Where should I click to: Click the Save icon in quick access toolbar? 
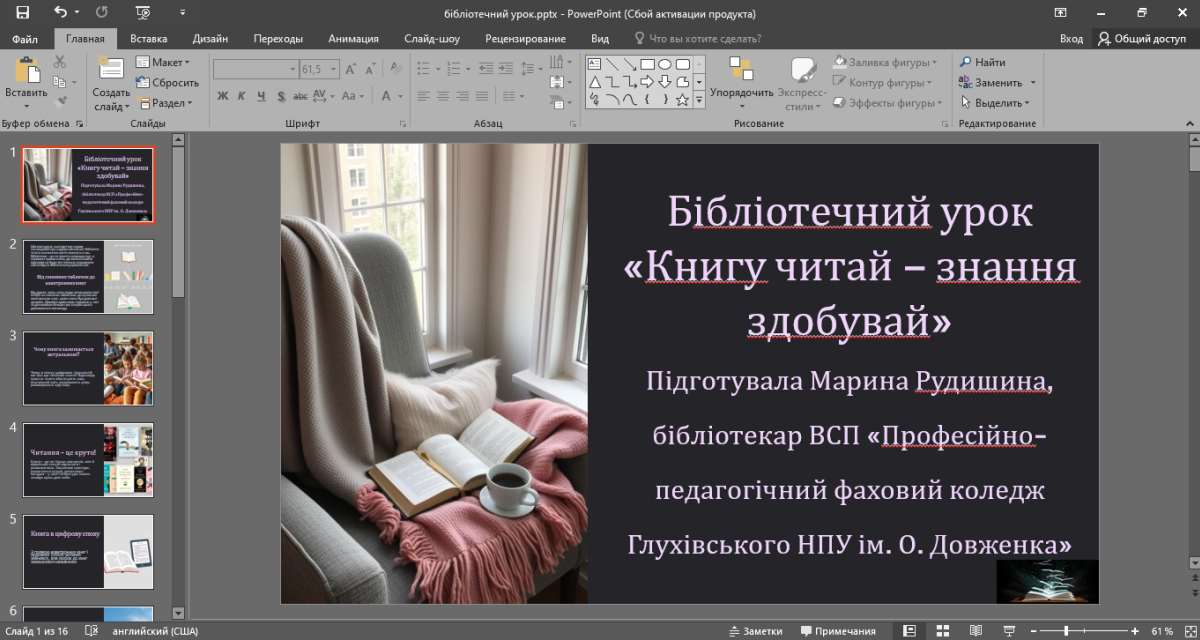[x=22, y=13]
